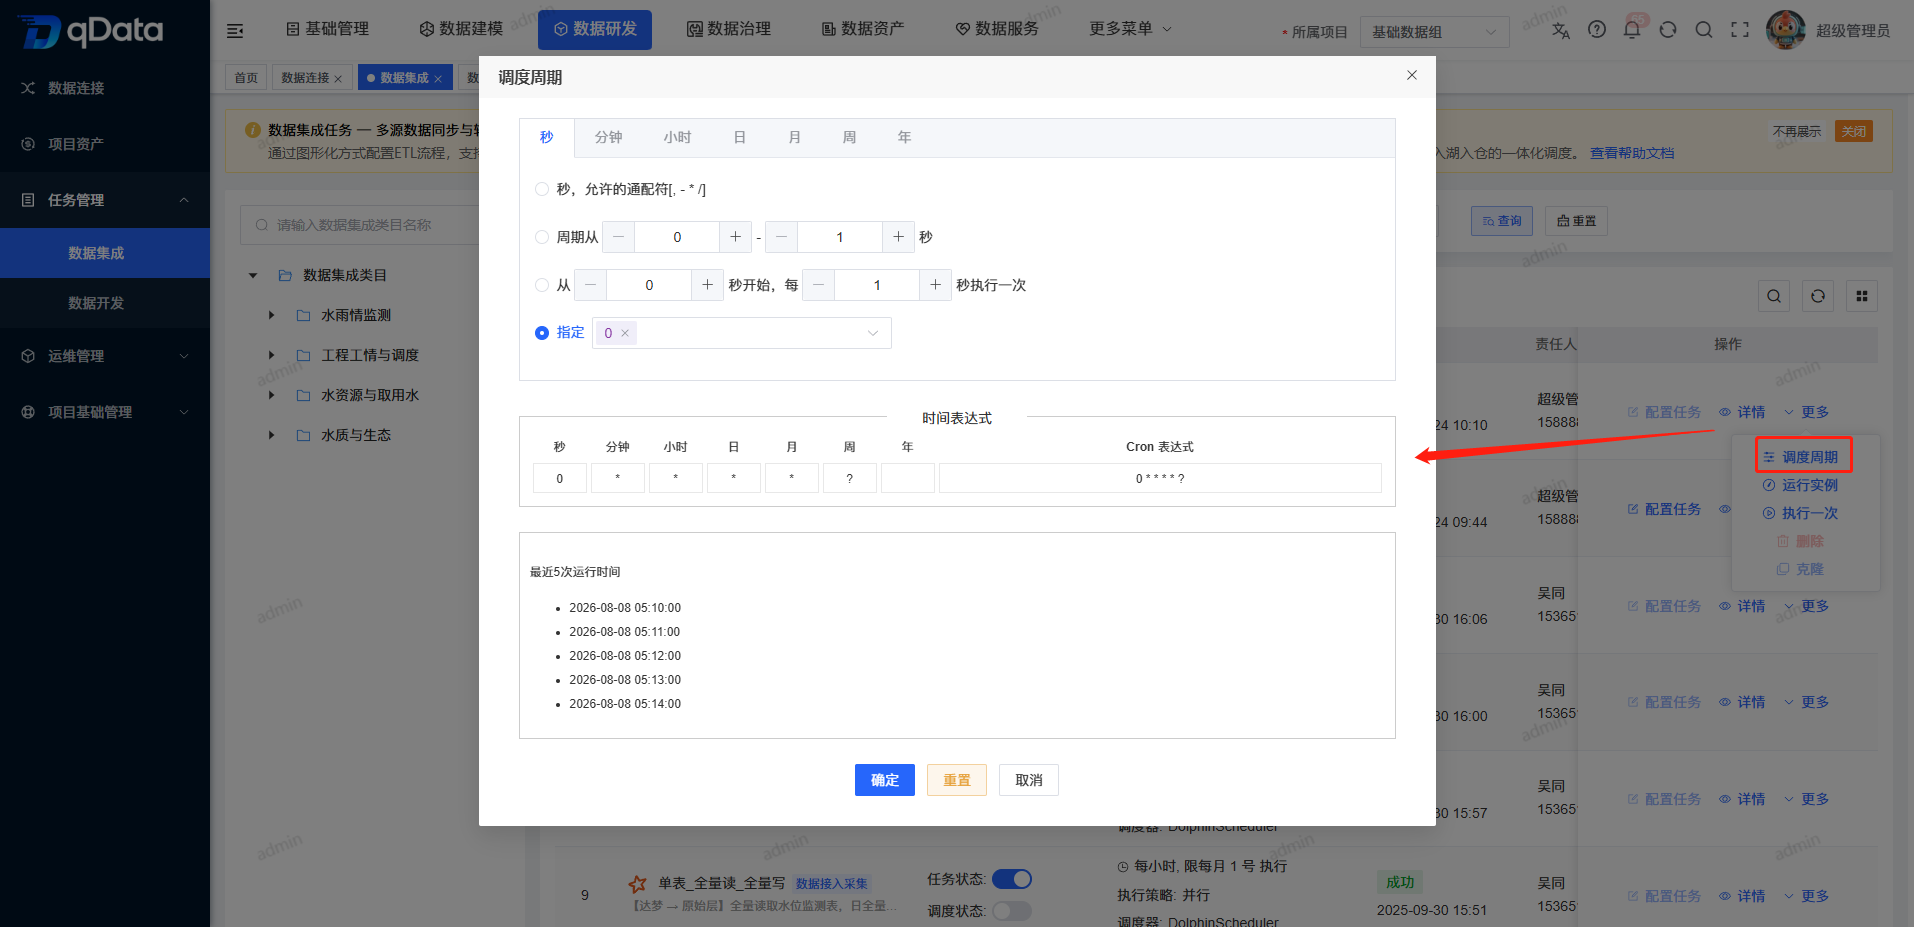Increase 每 interval seconds plus button
This screenshot has width=1914, height=927.
(935, 285)
